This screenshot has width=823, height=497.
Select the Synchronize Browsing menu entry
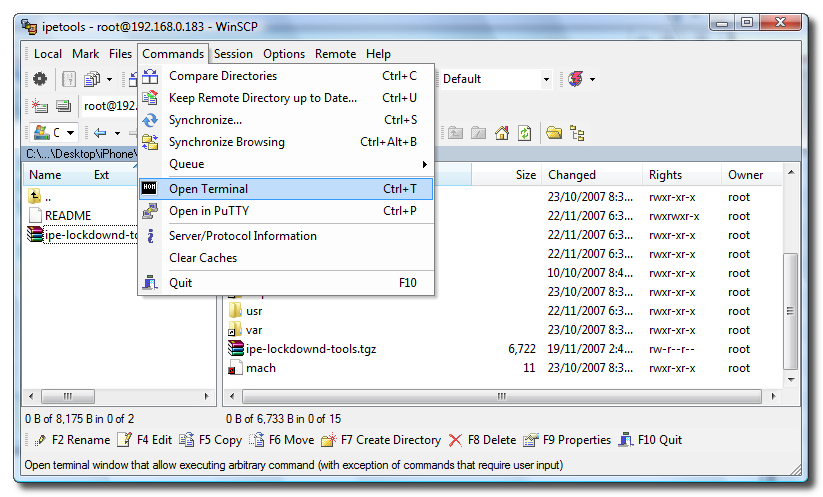coord(286,142)
